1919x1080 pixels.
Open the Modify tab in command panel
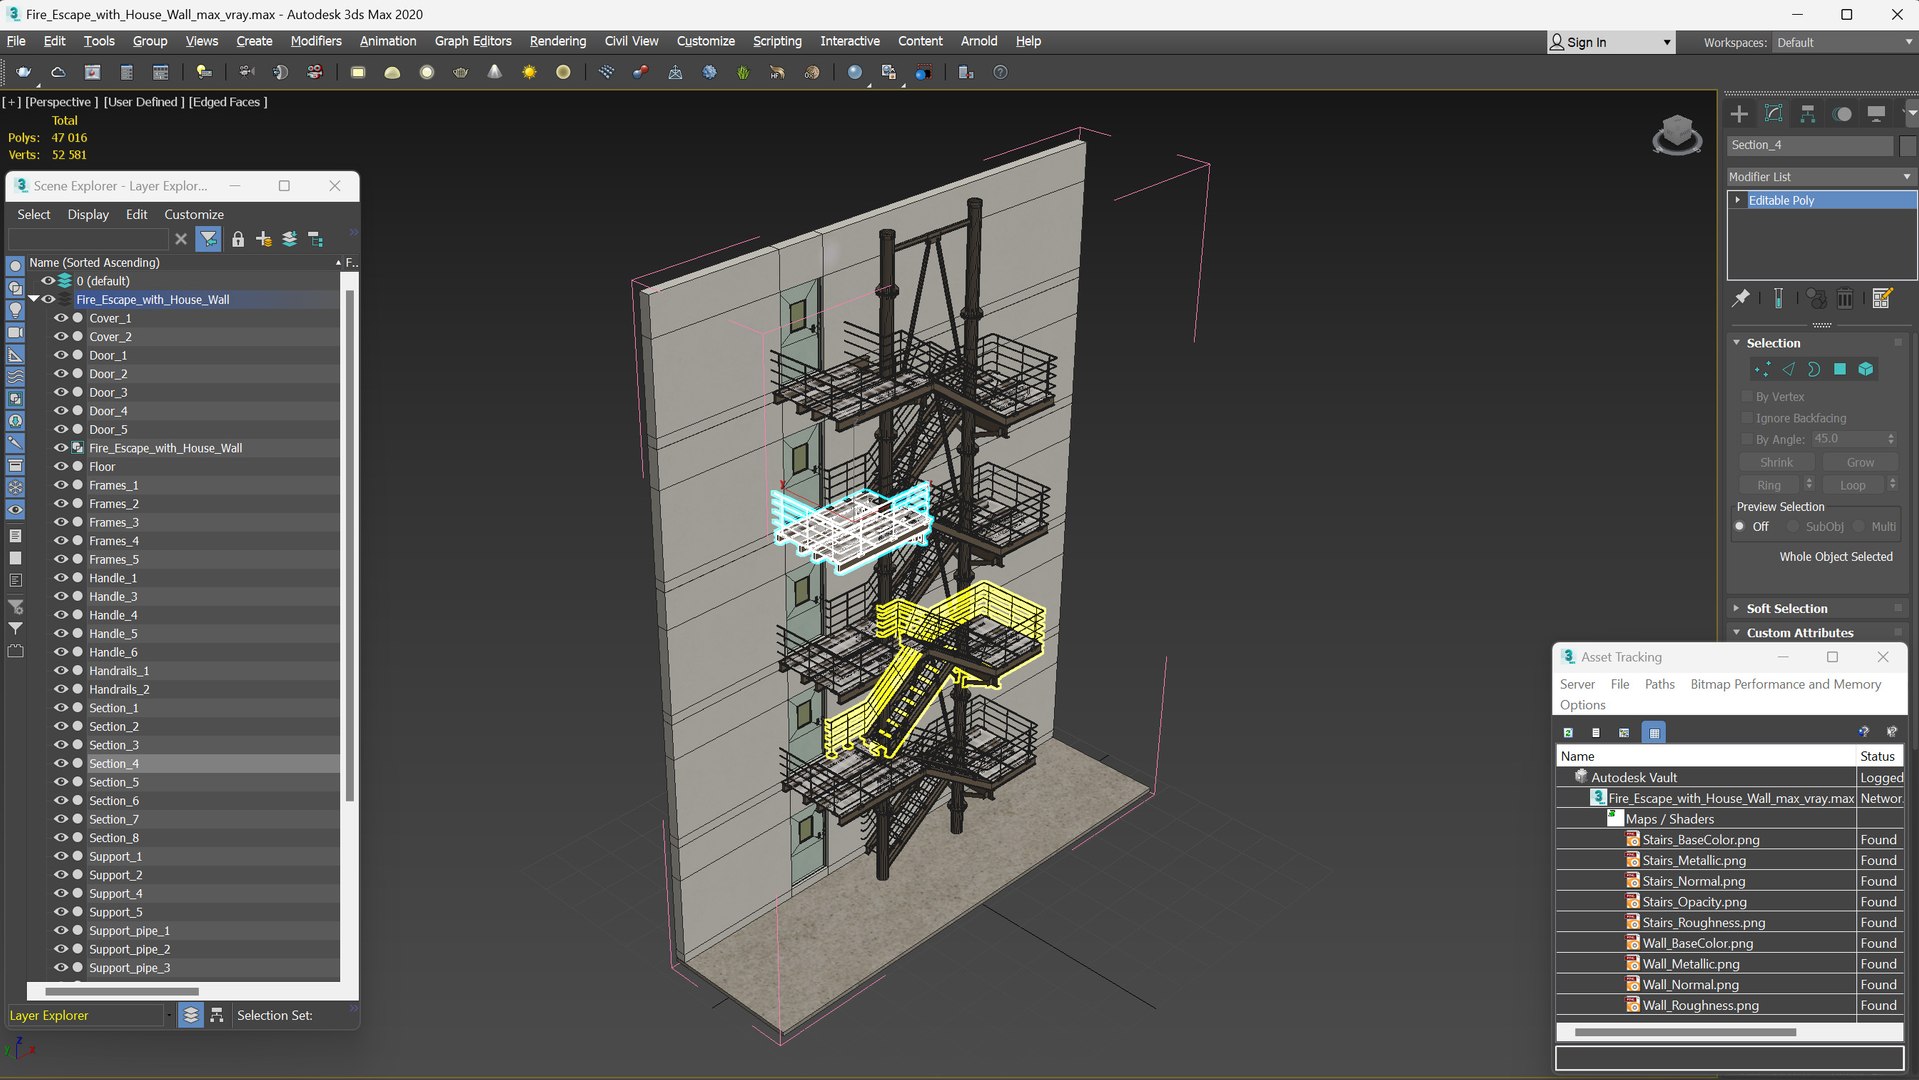click(x=1773, y=114)
